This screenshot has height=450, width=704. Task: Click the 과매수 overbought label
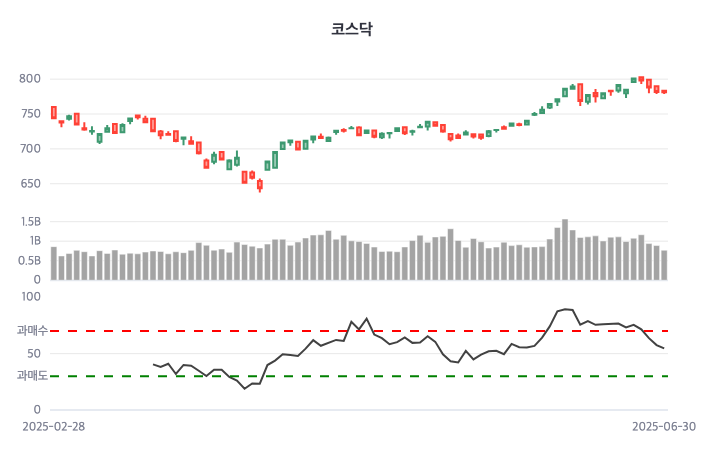click(x=32, y=330)
